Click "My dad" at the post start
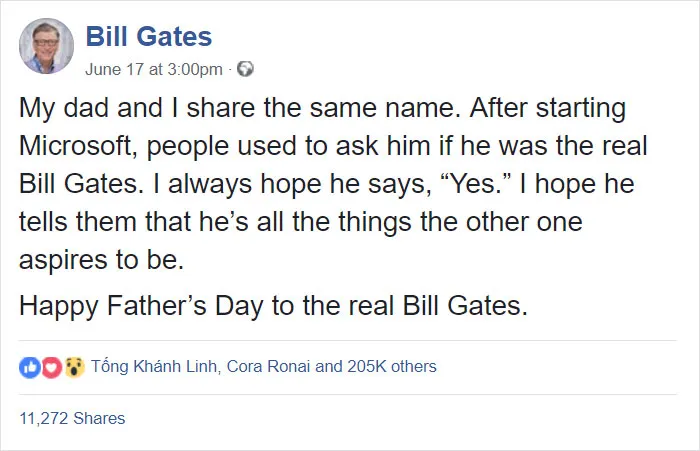The height and width of the screenshot is (451, 700). [64, 109]
